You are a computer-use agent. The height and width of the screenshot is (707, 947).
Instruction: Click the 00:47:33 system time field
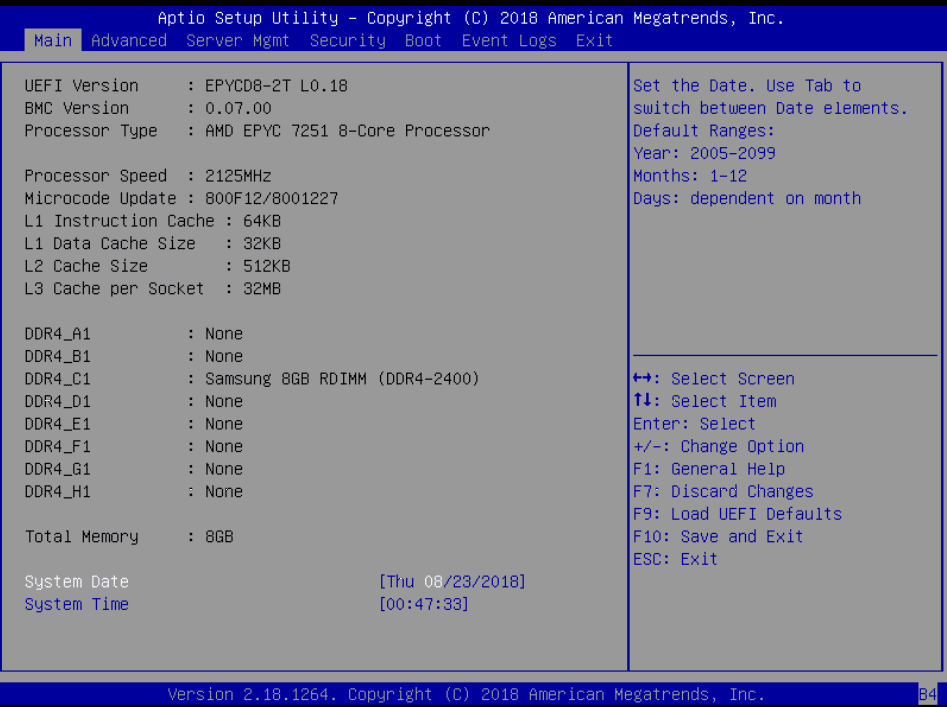pos(424,604)
